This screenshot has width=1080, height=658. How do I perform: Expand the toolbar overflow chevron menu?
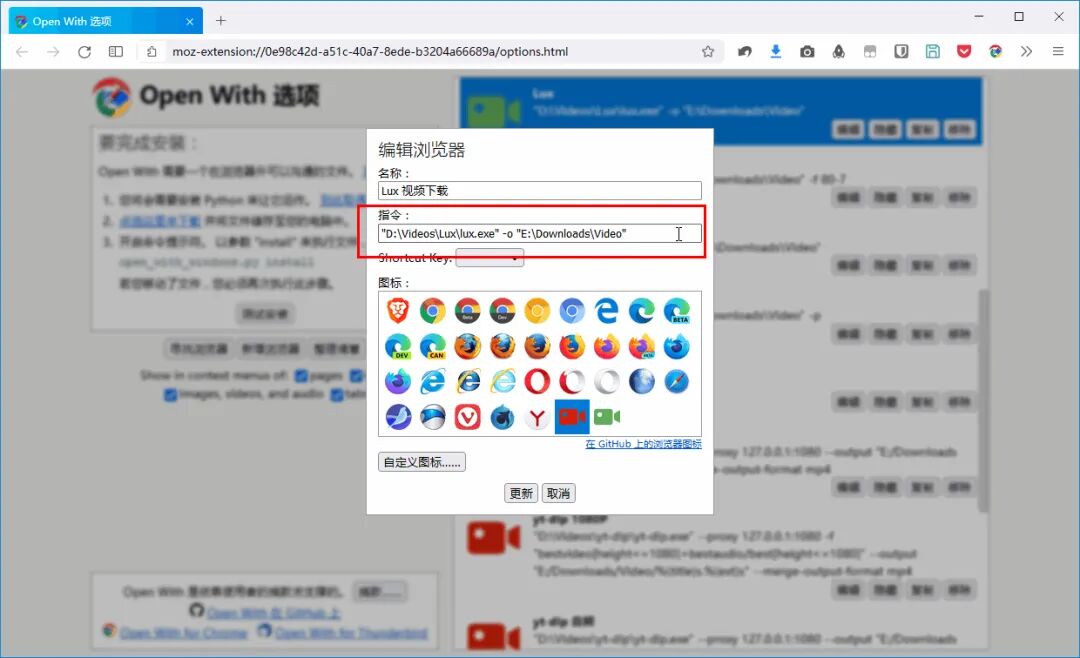pos(1026,52)
